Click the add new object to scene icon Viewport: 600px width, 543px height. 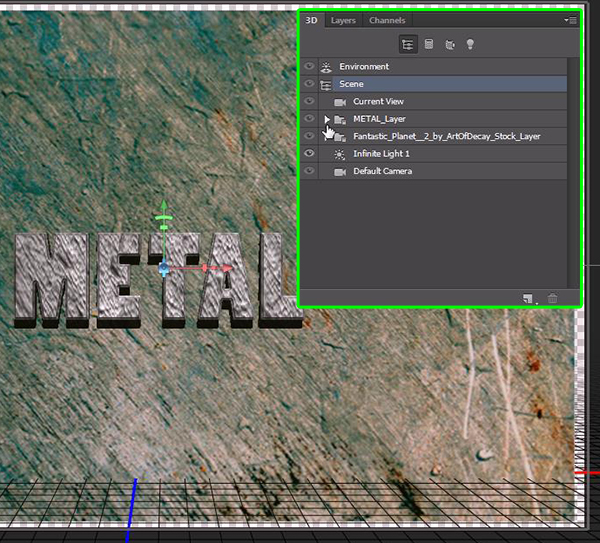coord(527,298)
